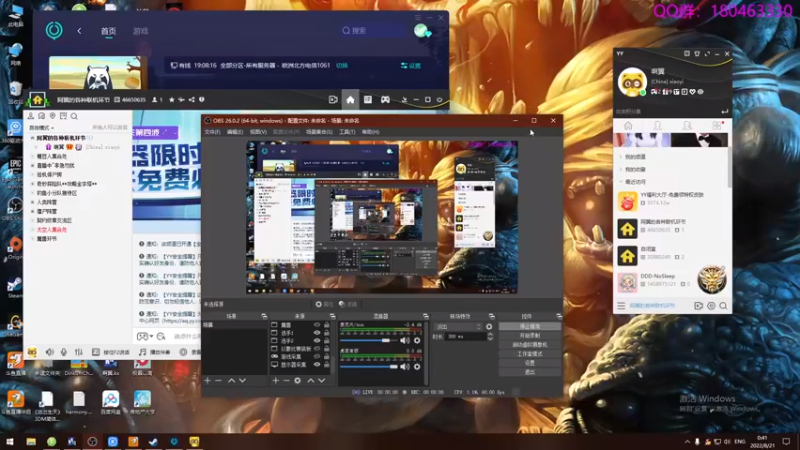This screenshot has width=800, height=450.
Task: Lock the 选手2 source
Action: 327,341
